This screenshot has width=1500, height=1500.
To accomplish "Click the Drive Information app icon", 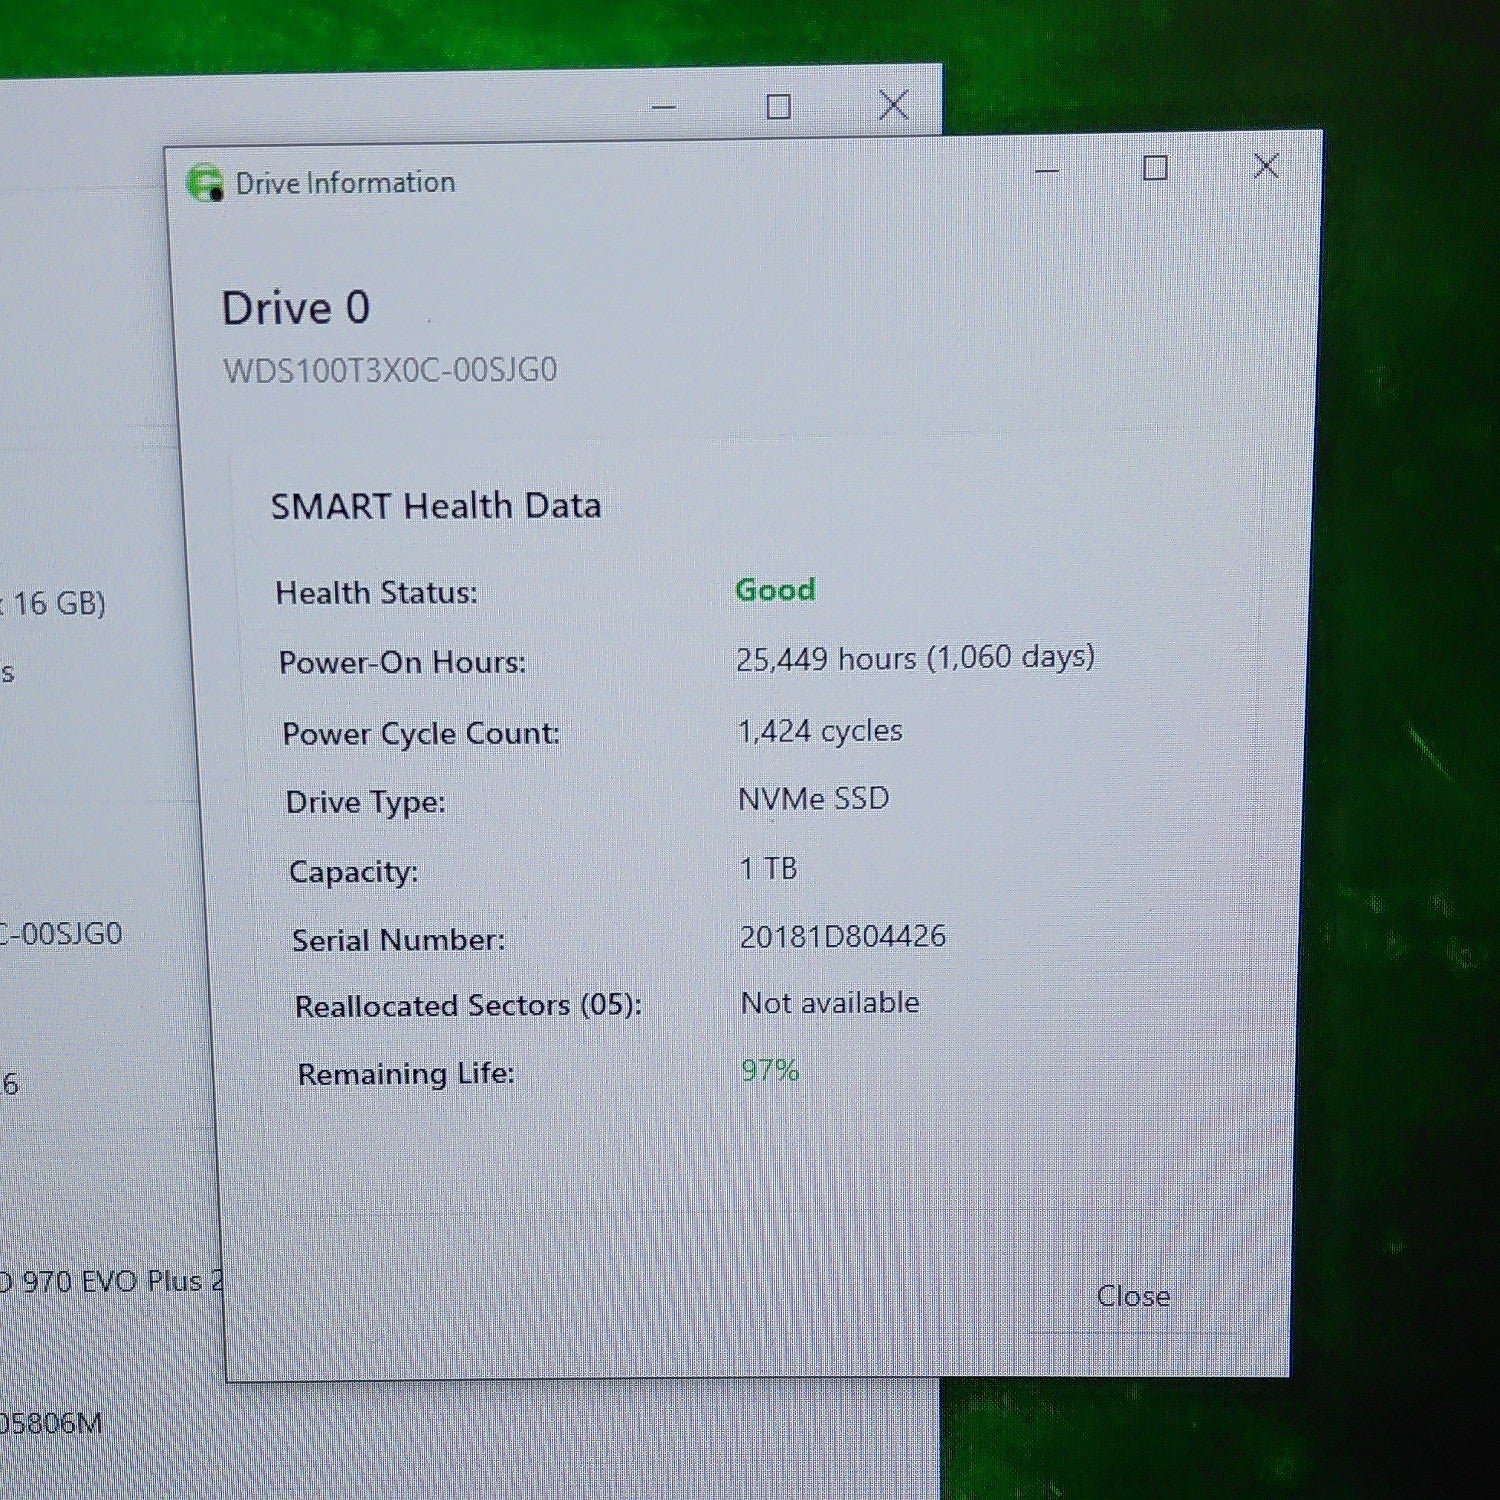I will click(x=204, y=183).
